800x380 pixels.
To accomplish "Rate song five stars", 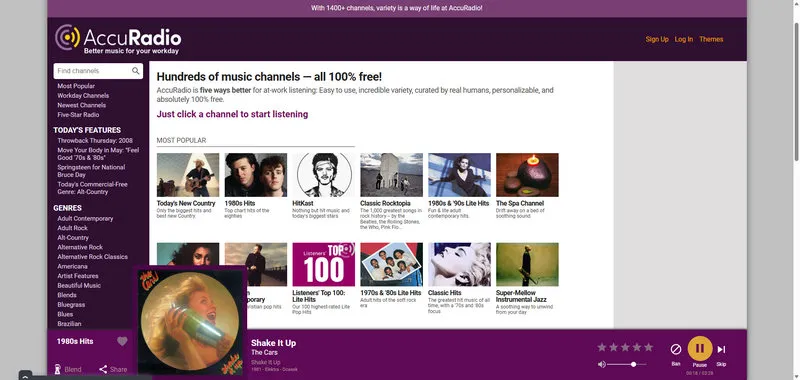I will coord(648,347).
